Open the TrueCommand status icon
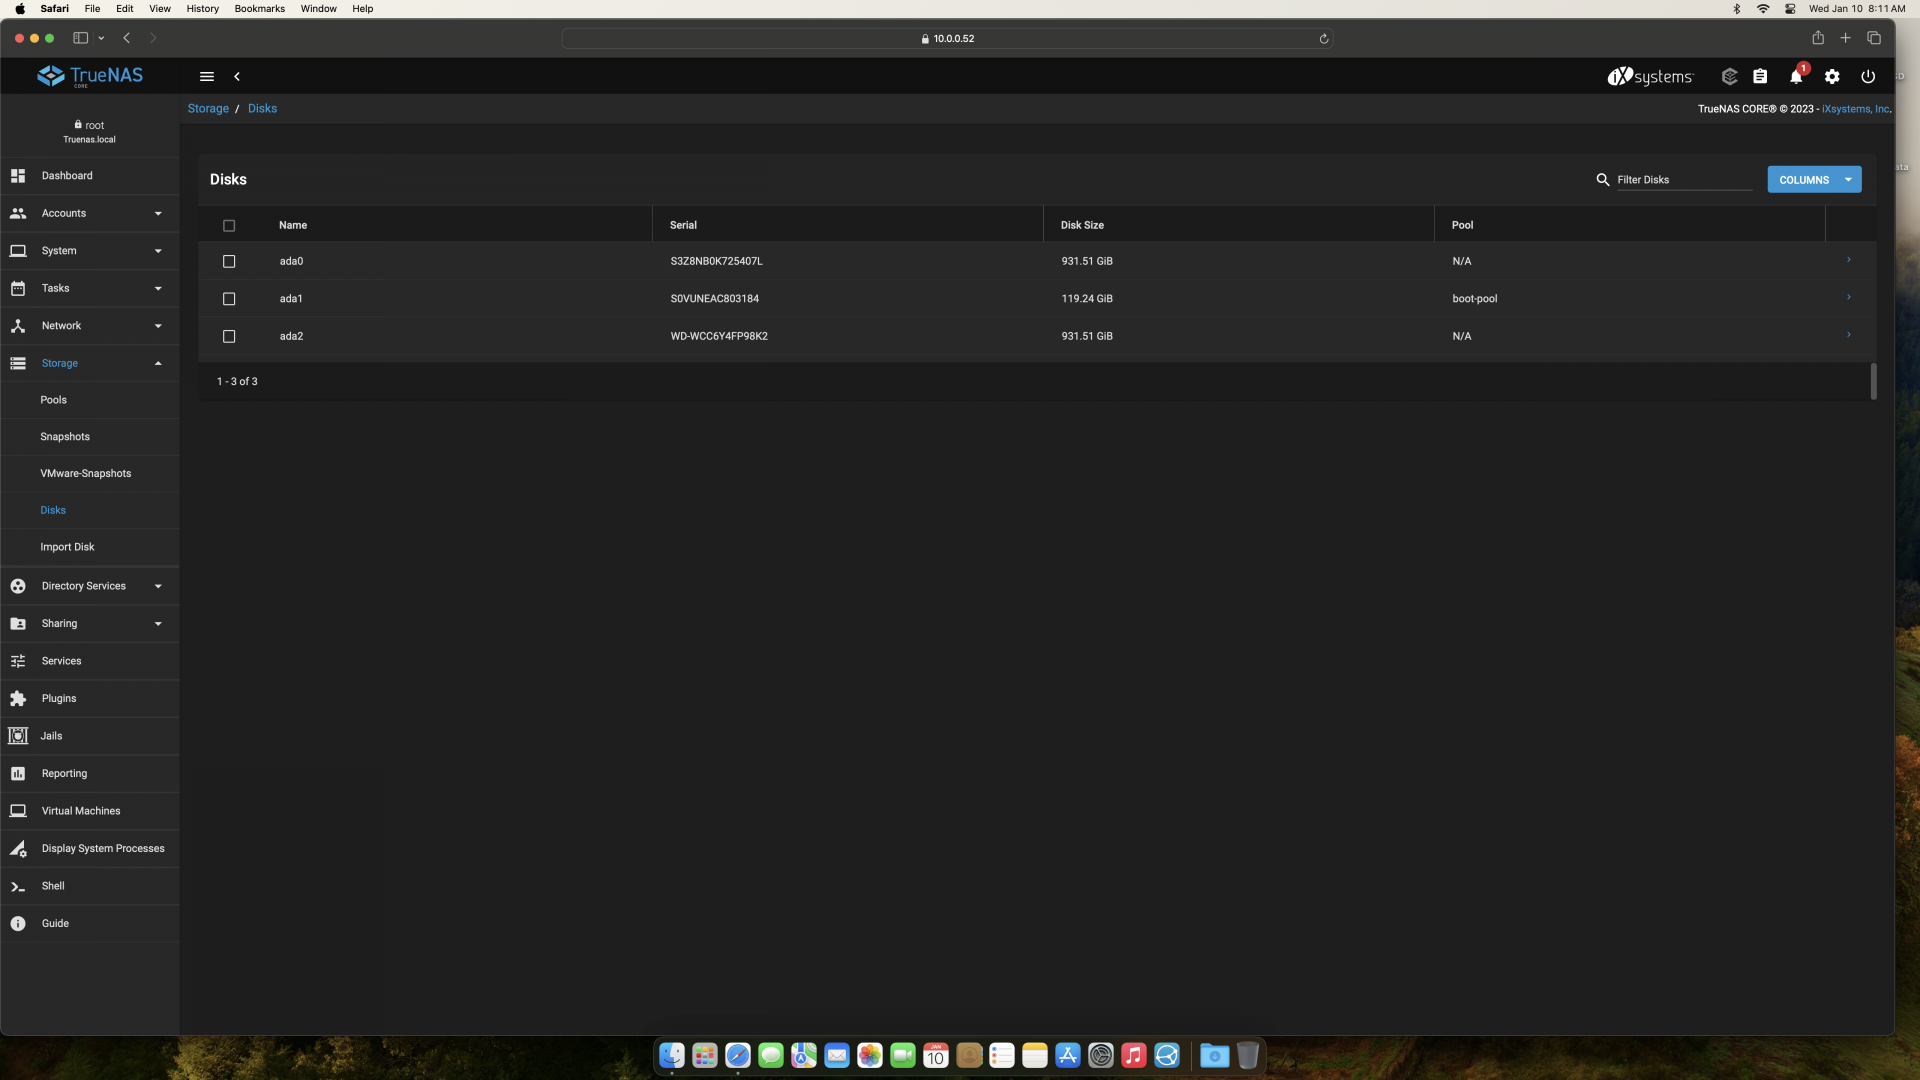The height and width of the screenshot is (1080, 1920). [1729, 76]
